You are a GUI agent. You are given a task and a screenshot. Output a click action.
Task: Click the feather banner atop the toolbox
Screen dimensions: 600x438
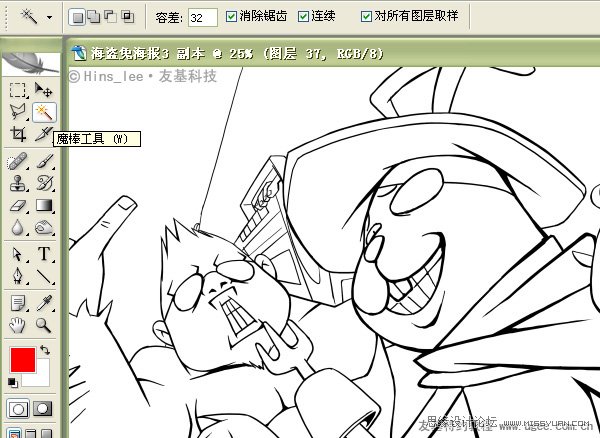click(x=31, y=63)
